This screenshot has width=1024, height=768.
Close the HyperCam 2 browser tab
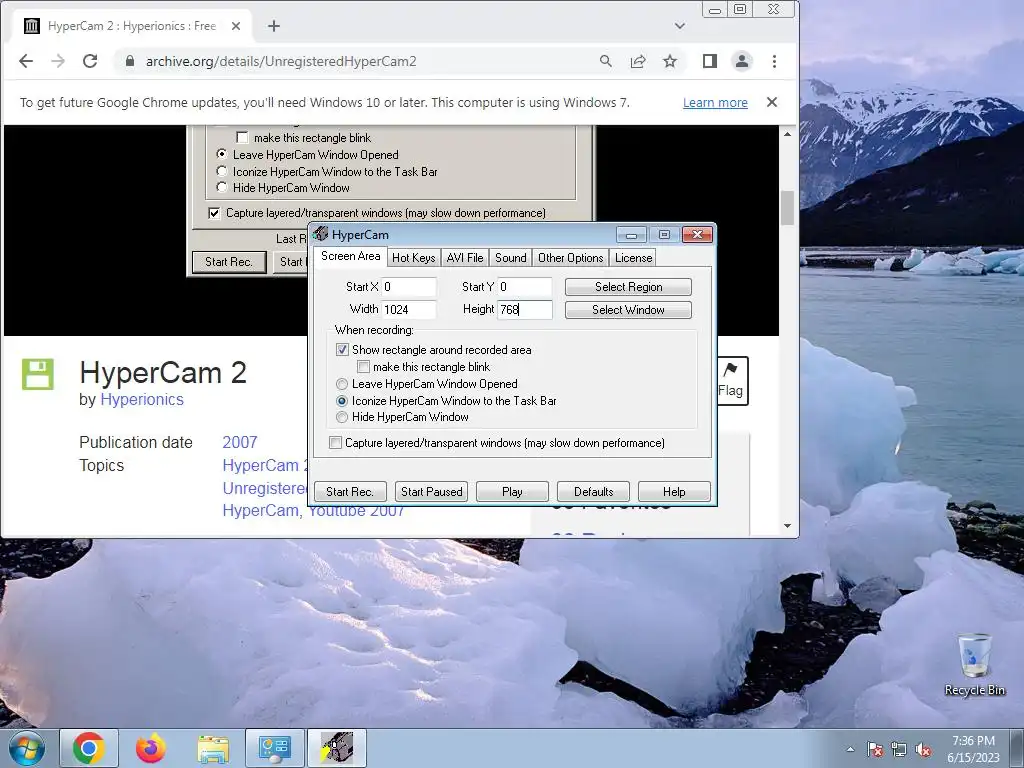tap(236, 26)
